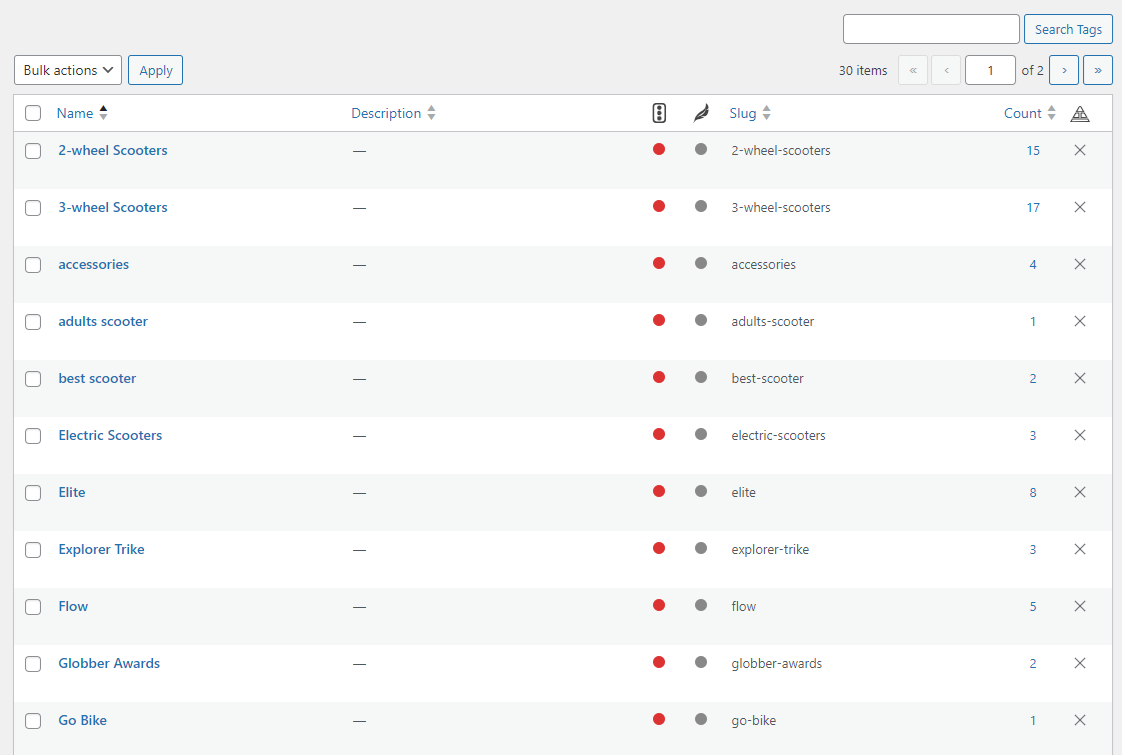The image size is (1122, 755).
Task: Sort tags by the Slug column
Action: pos(750,113)
